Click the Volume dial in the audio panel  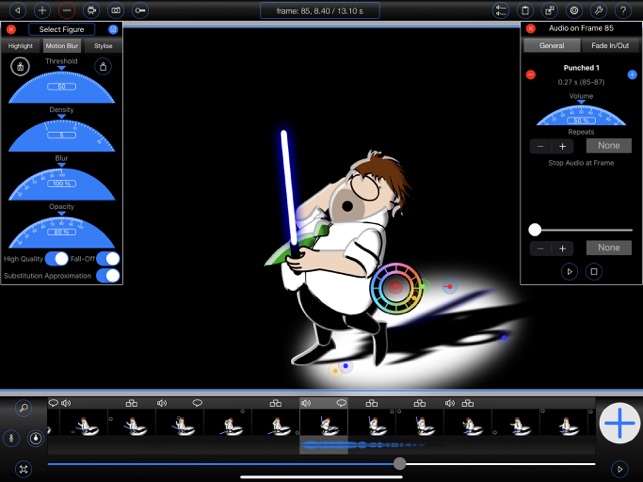(581, 115)
